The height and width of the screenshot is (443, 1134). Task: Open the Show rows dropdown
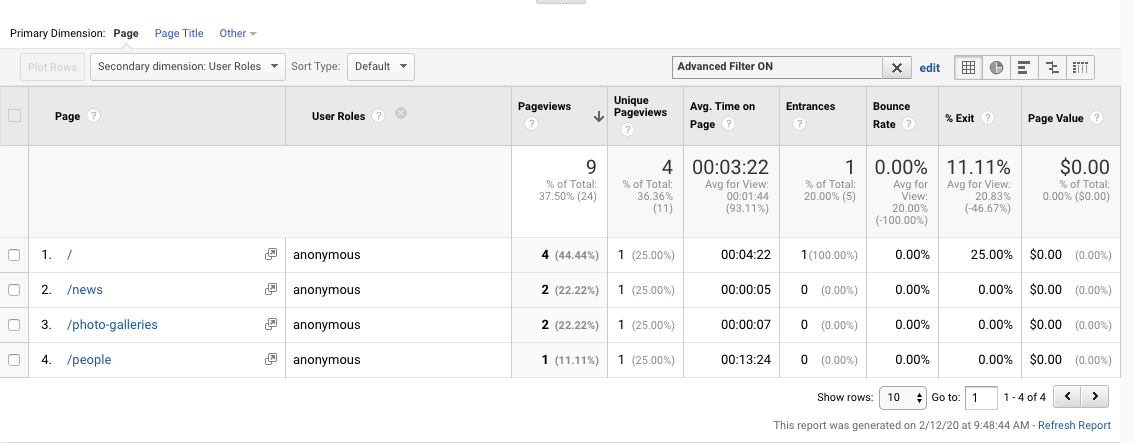[903, 397]
